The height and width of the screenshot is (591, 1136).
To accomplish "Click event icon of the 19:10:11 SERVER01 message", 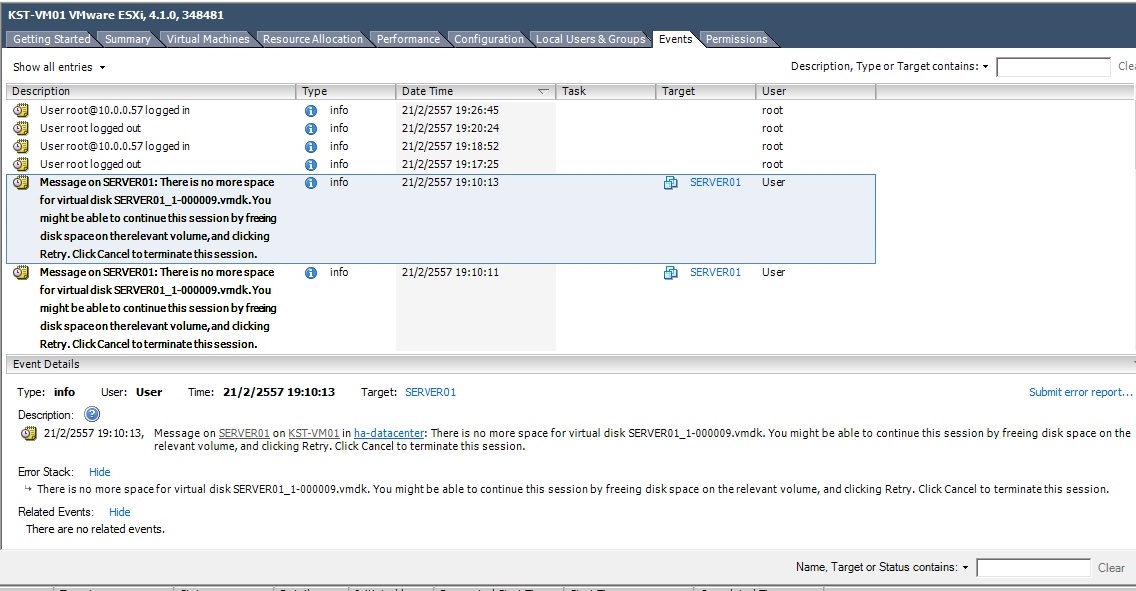I will (x=22, y=272).
